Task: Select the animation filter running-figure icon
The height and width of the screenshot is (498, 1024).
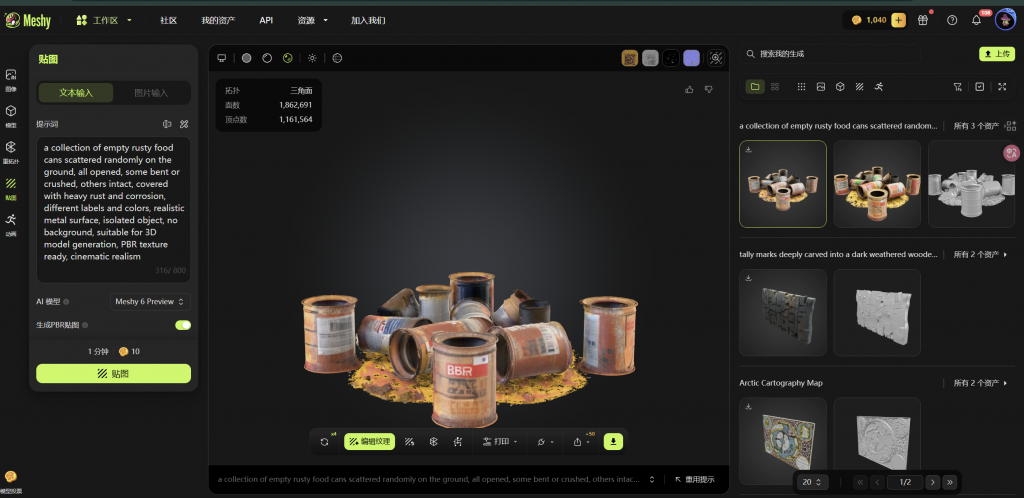Action: (878, 87)
